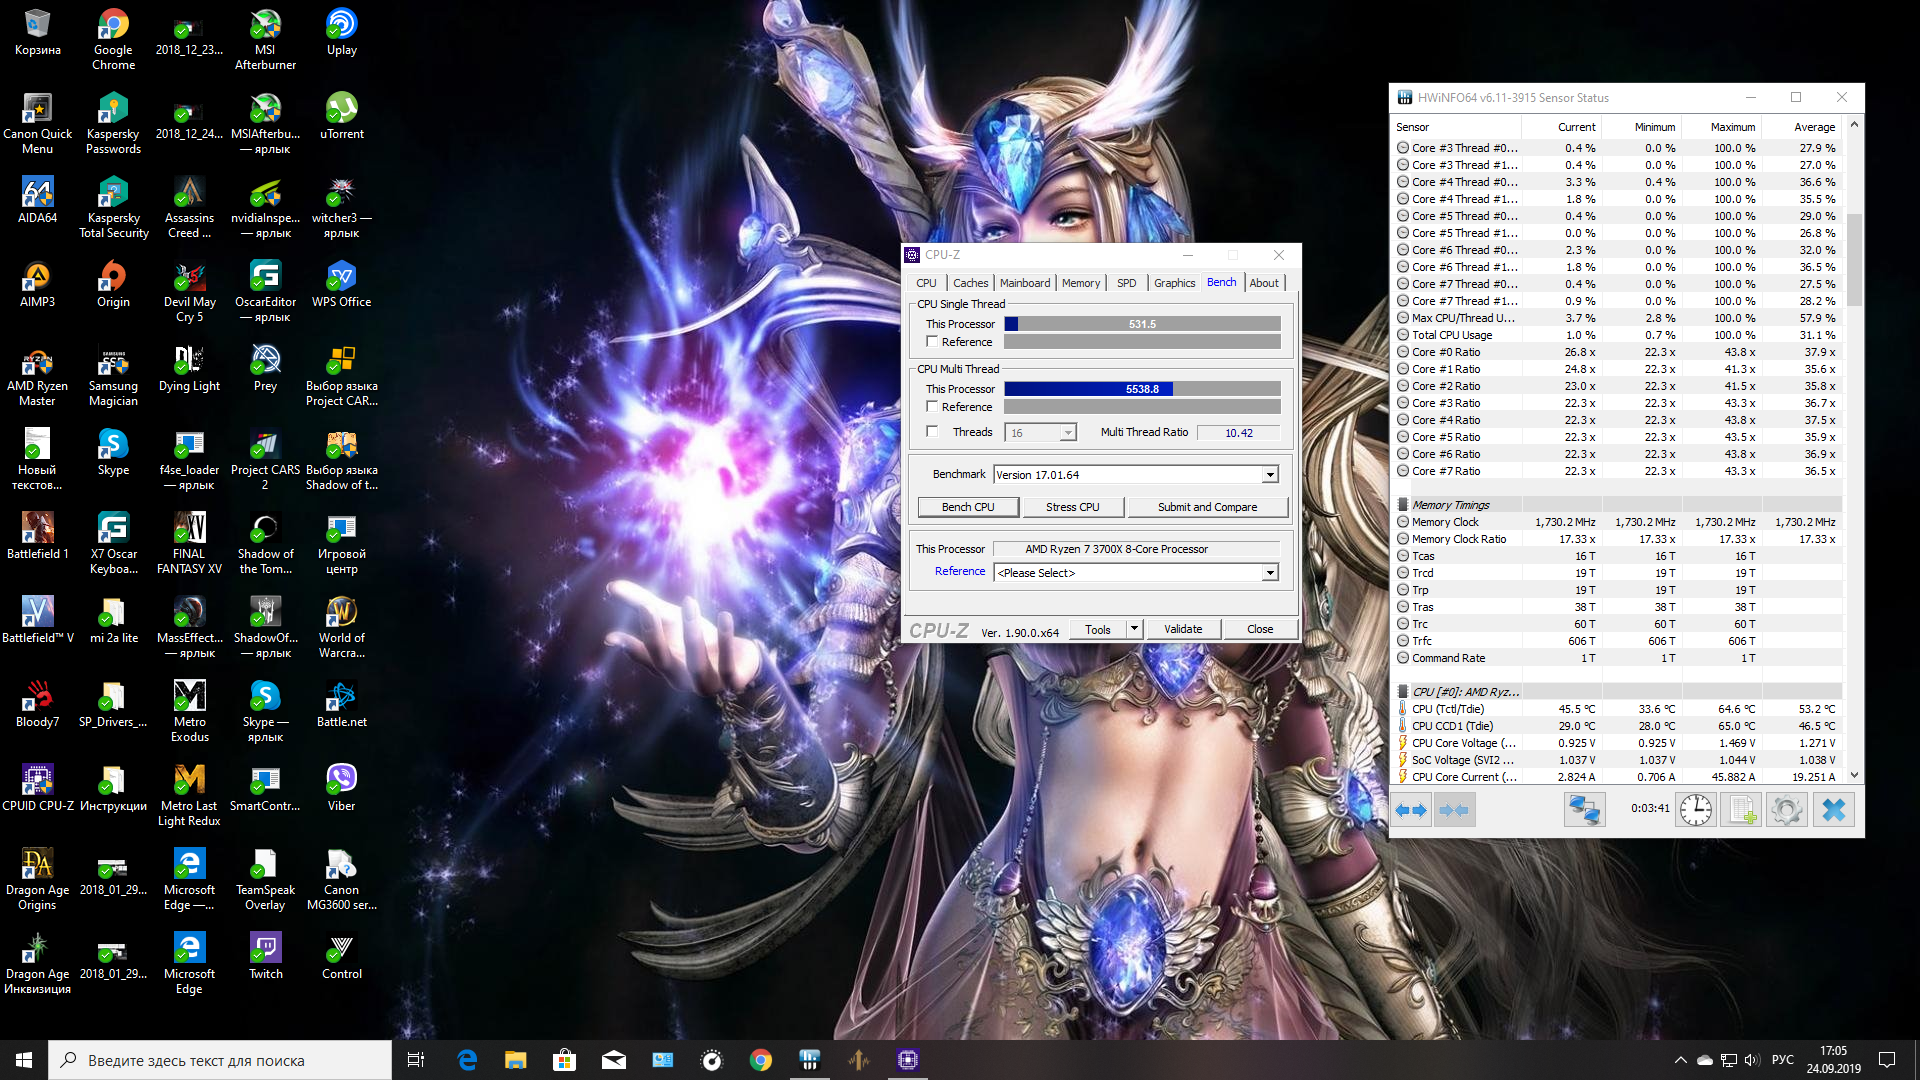Enable Reference under CPU Single Thread
This screenshot has width=1920, height=1080.
[x=932, y=342]
